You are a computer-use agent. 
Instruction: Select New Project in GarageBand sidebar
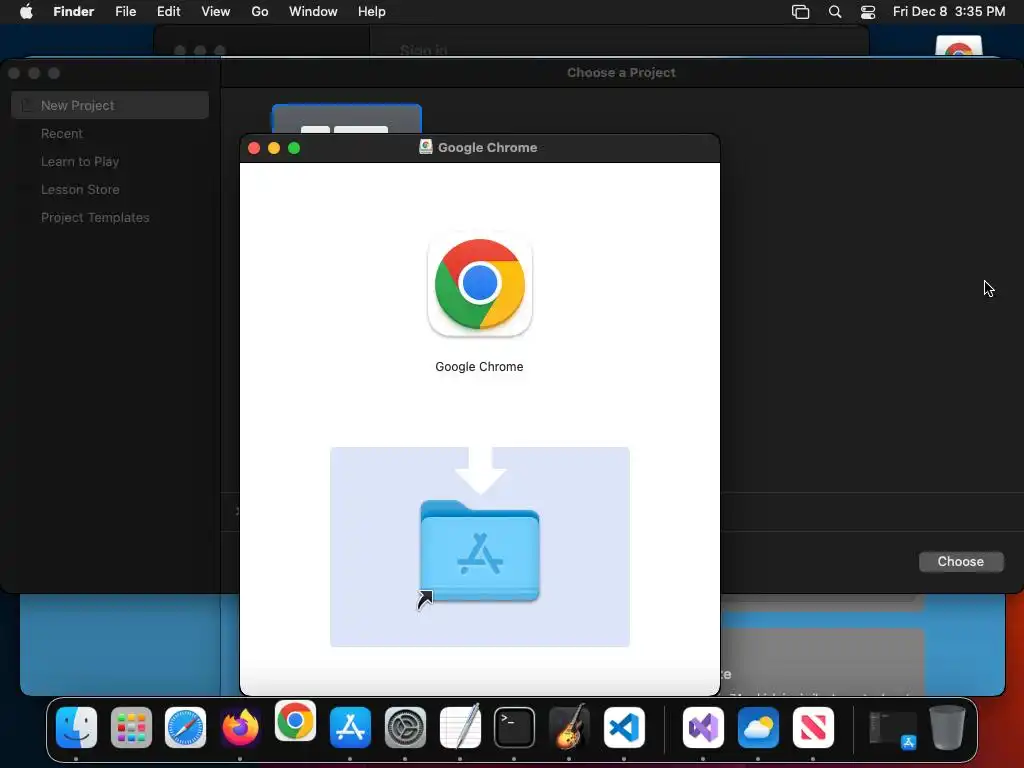tap(110, 105)
